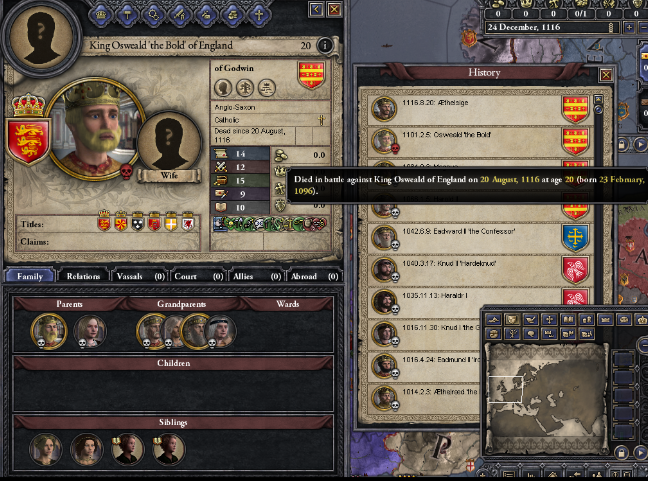648x481 pixels.
Task: Open the of Godwin dynasty coat of arms
Action: pyautogui.click(x=311, y=75)
